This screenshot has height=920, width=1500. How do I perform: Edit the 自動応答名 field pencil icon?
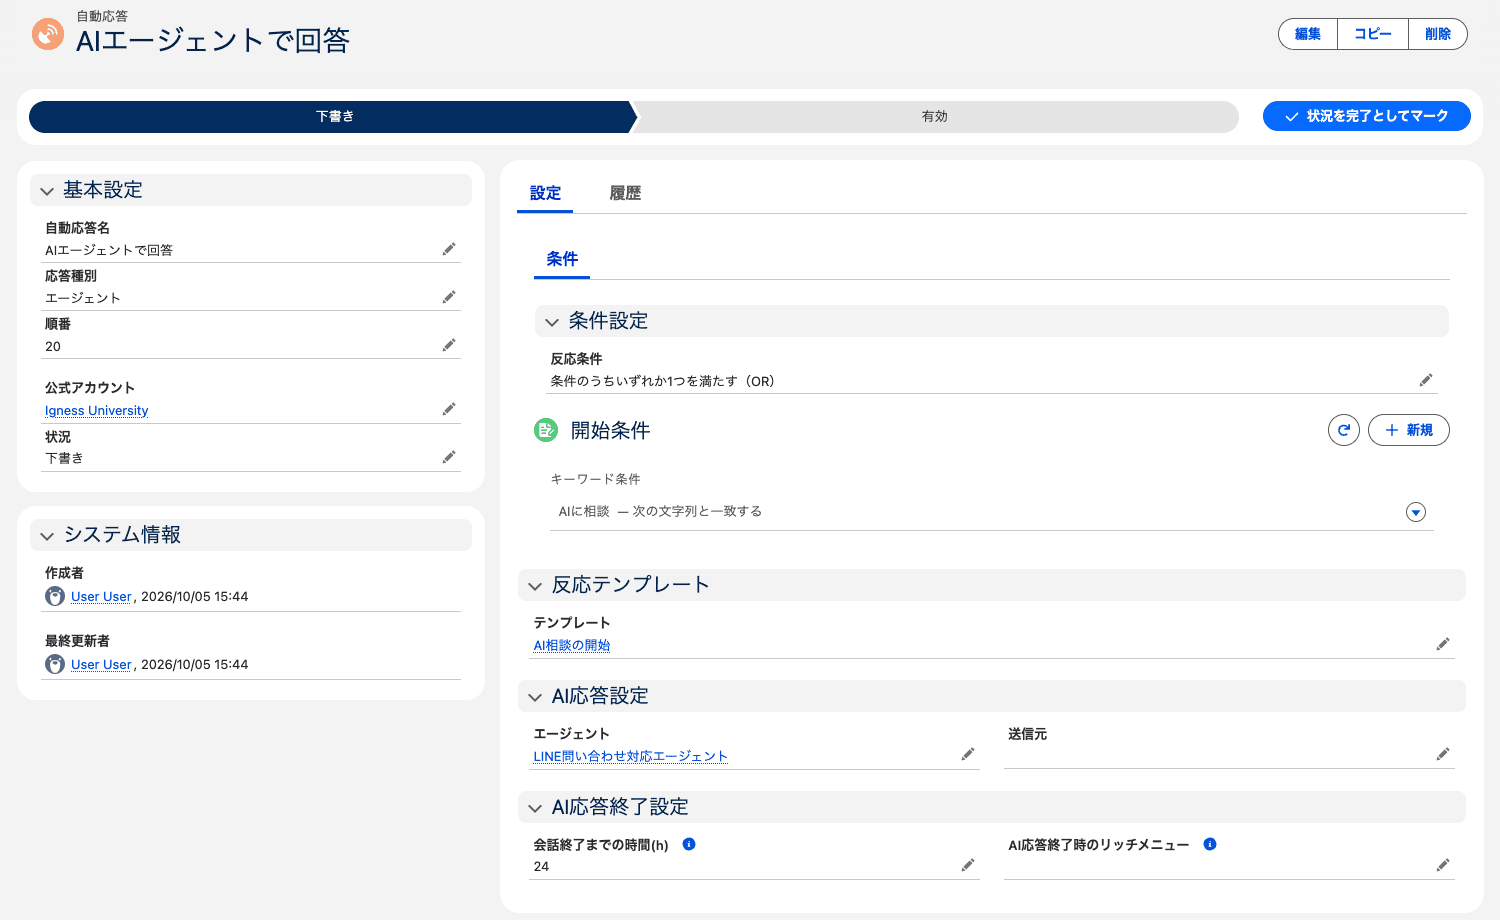pos(449,249)
